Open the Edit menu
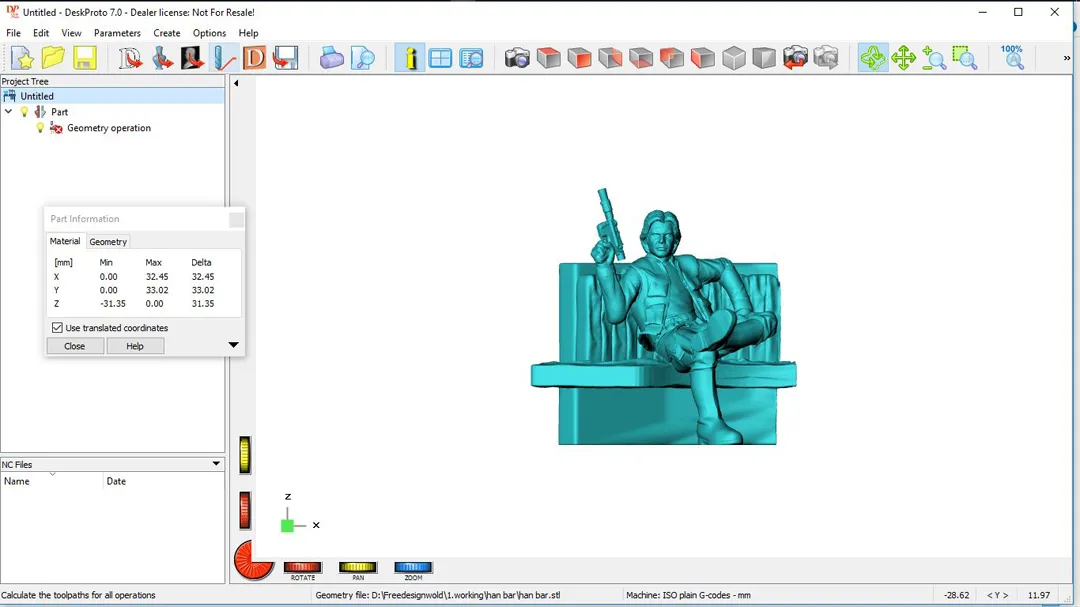Screen dimensions: 1080x607 pos(41,33)
